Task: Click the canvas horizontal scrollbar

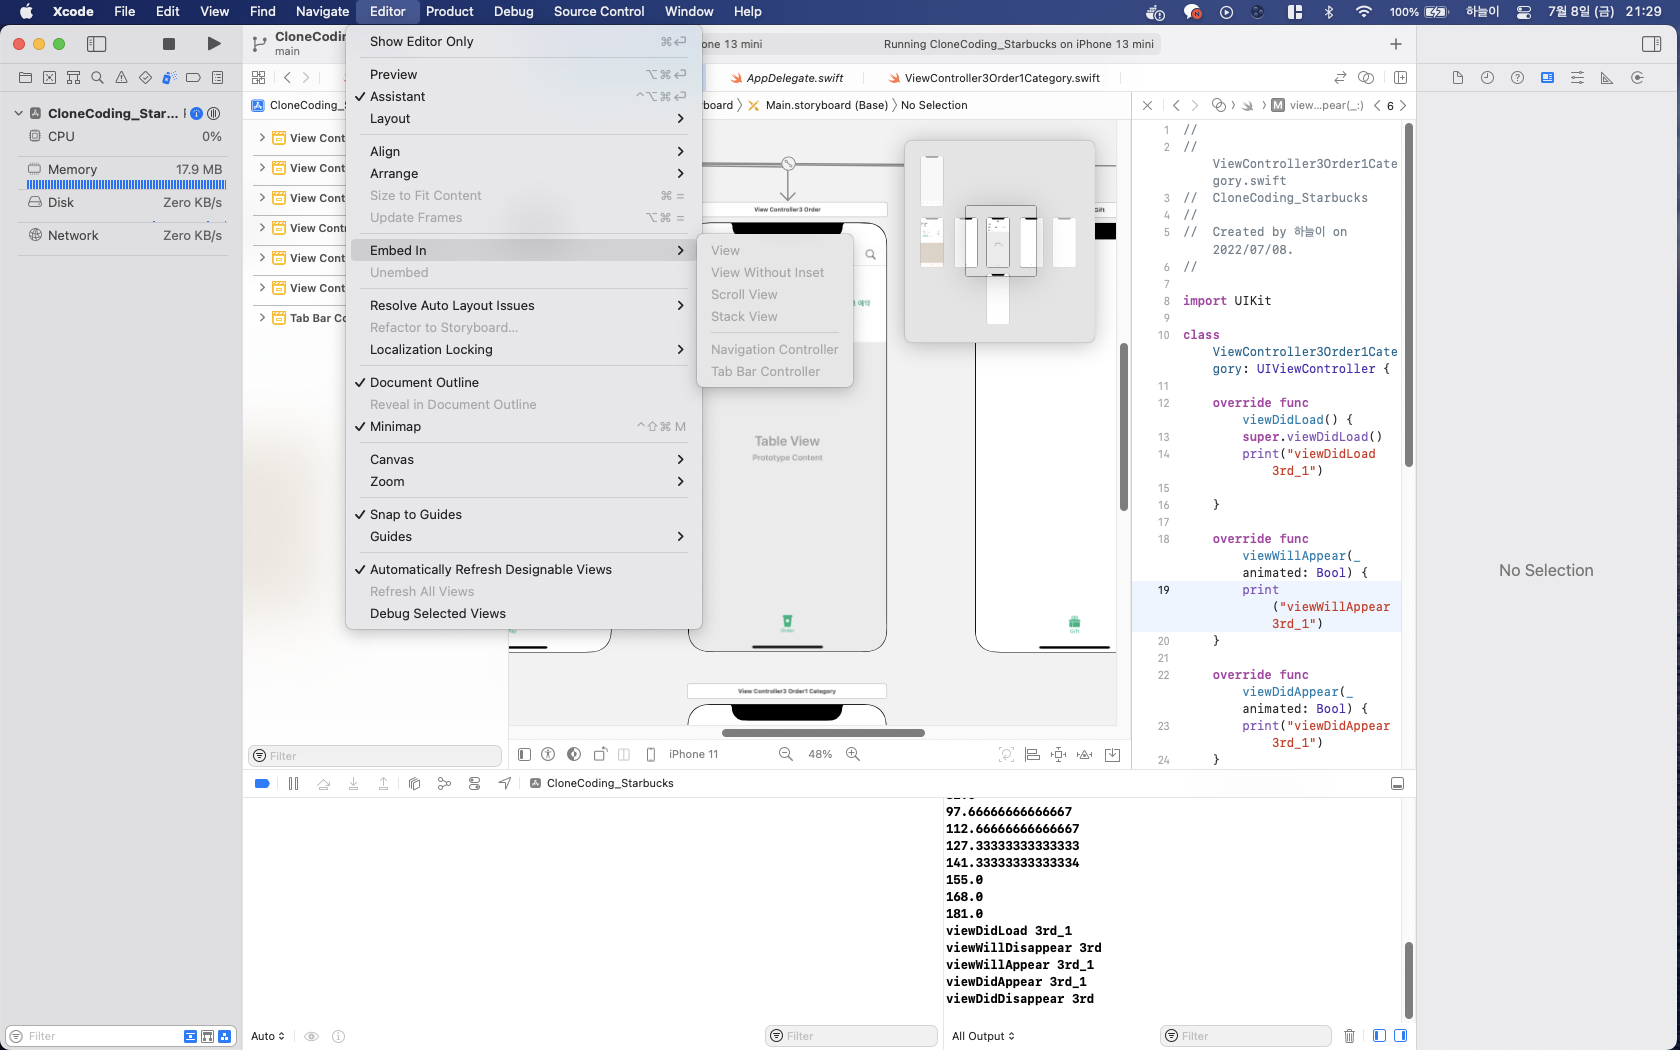Action: coord(823,733)
